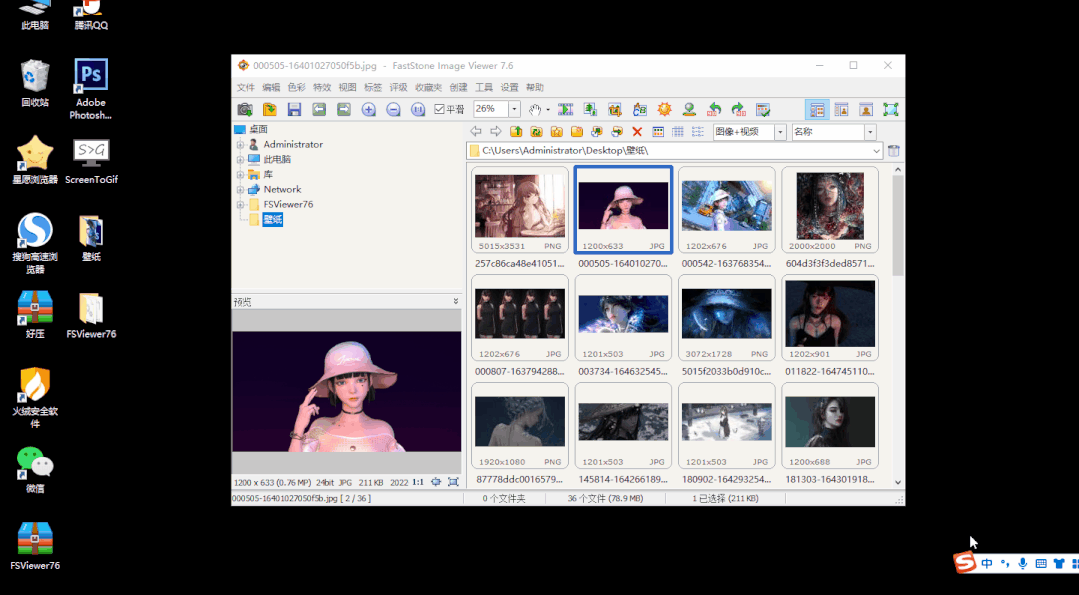Toggle the 平滑 smooth checkbox
The height and width of the screenshot is (595, 1079).
click(440, 109)
